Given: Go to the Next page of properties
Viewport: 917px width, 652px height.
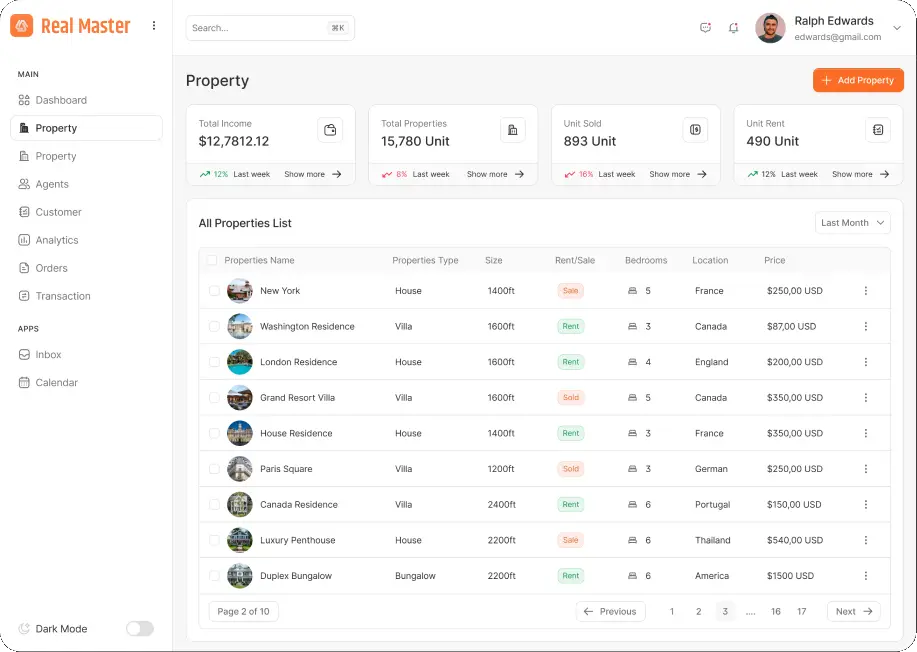Looking at the screenshot, I should point(853,611).
